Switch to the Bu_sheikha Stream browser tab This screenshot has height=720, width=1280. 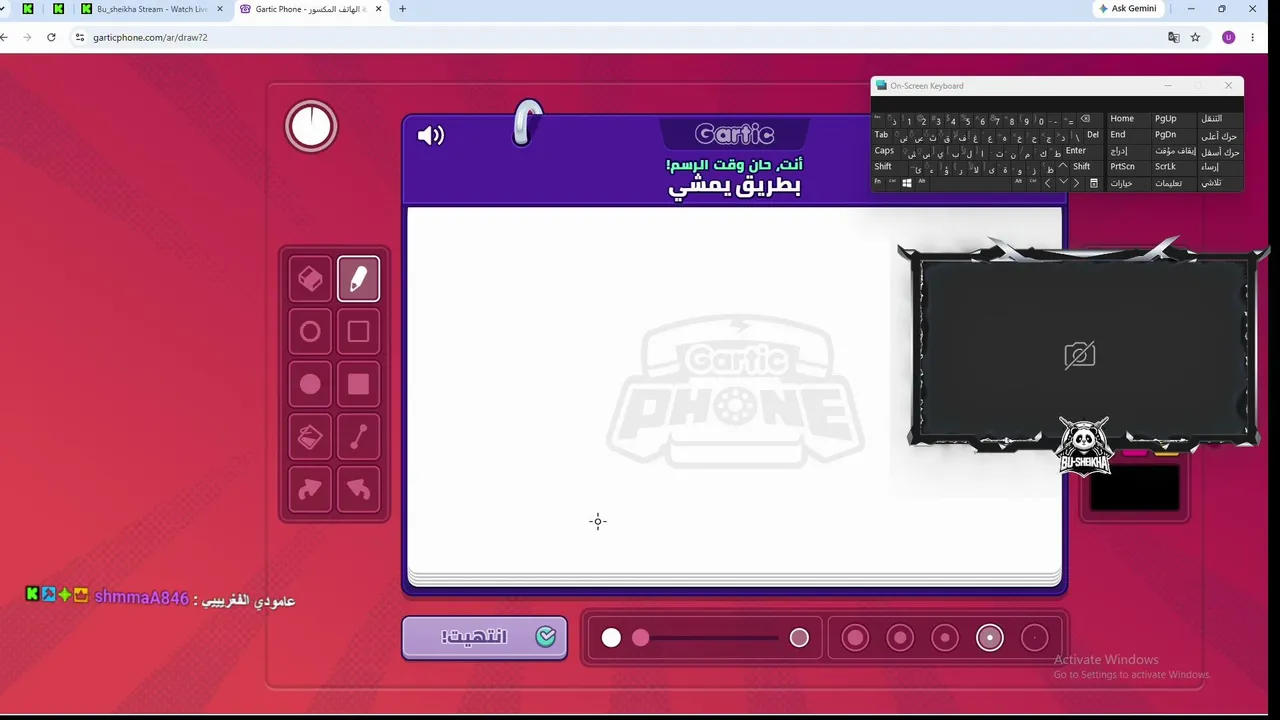point(153,9)
